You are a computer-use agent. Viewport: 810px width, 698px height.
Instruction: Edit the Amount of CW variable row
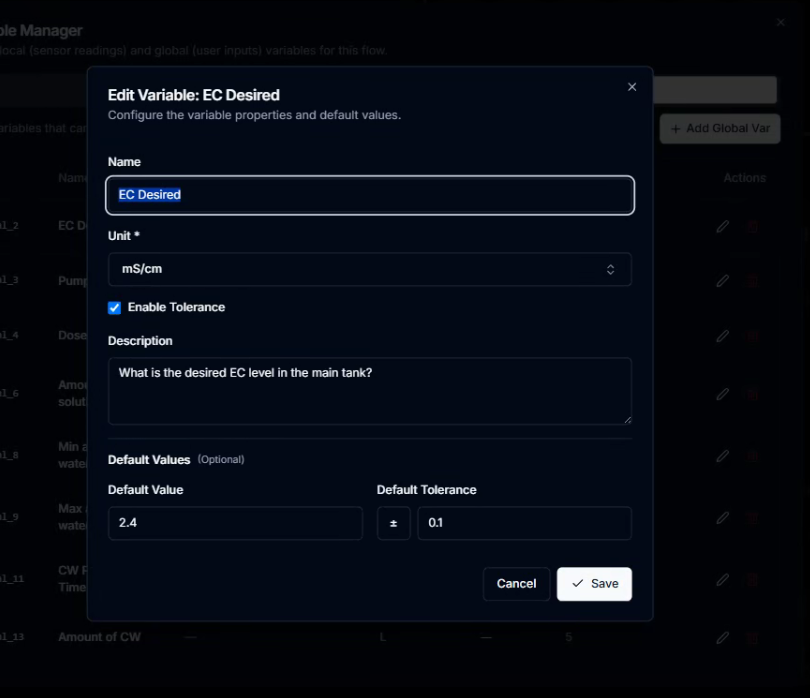723,638
